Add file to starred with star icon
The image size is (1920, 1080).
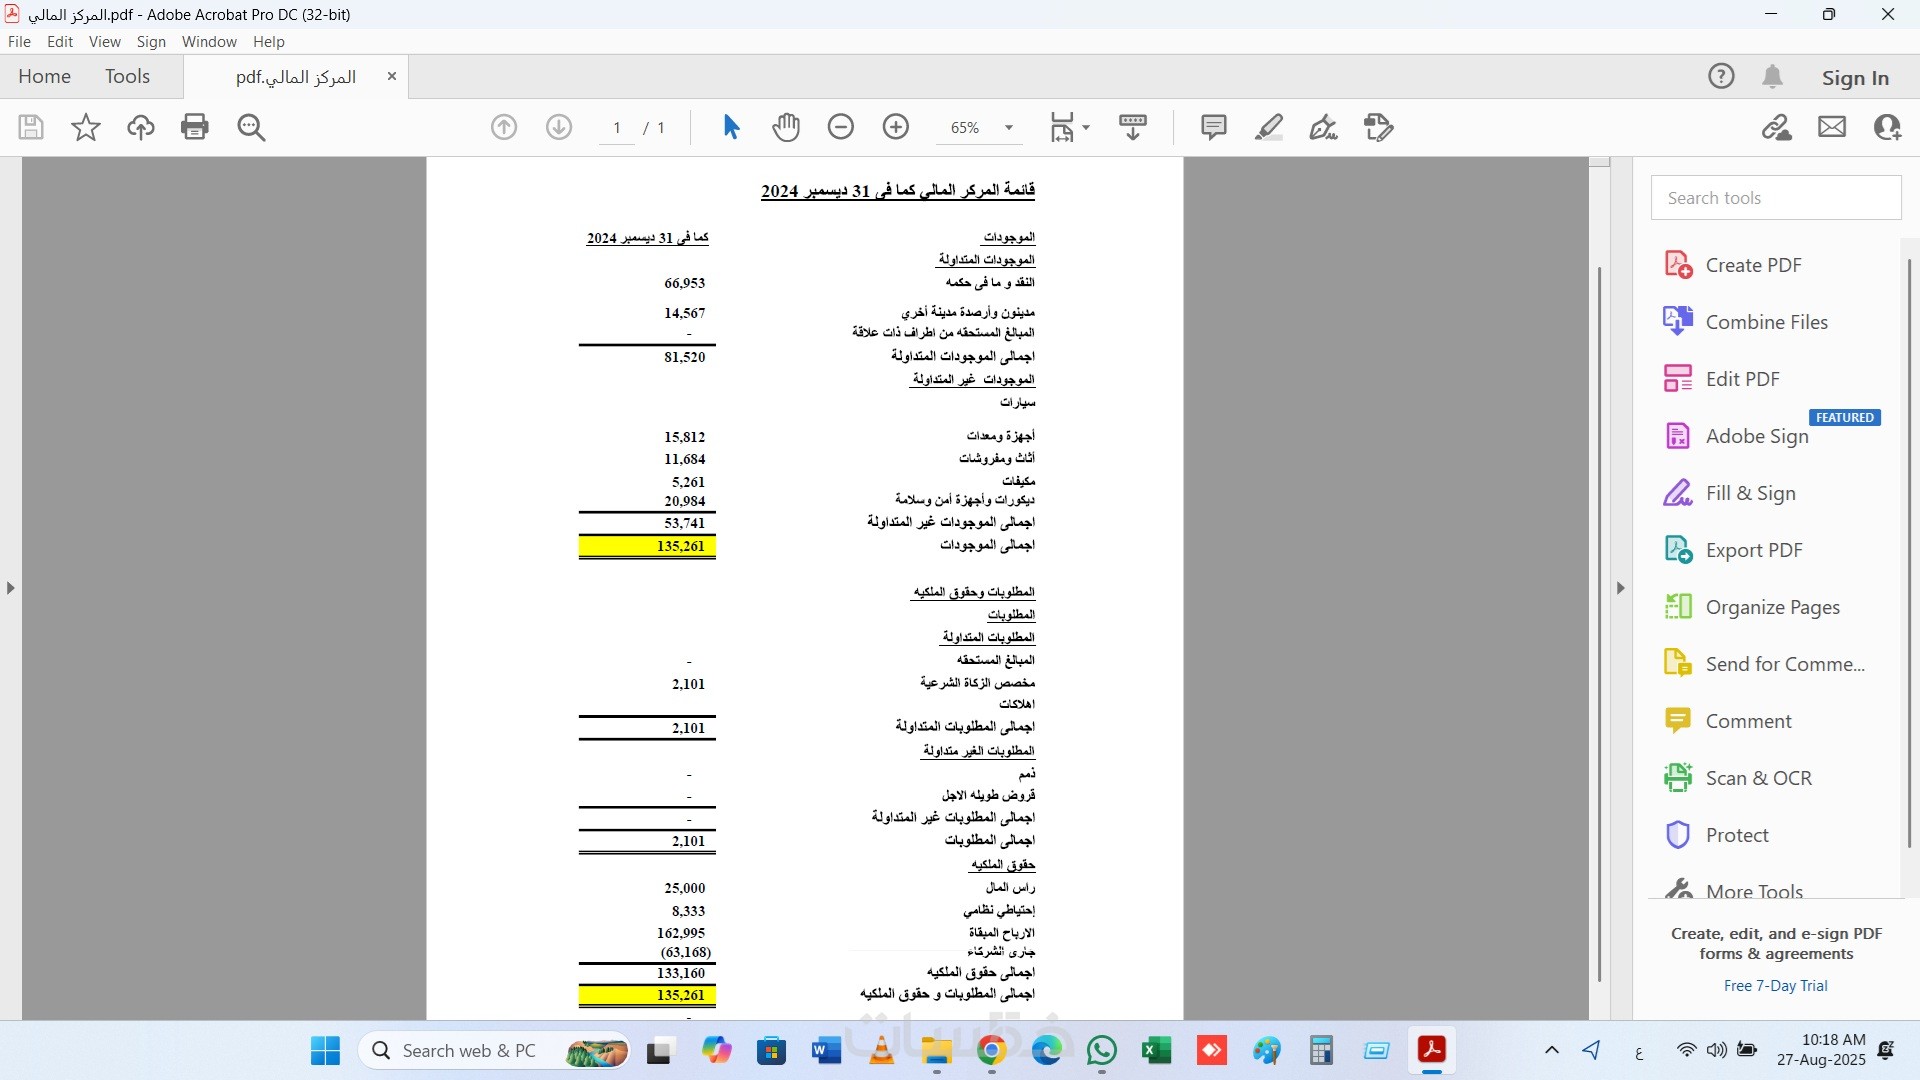tap(86, 127)
